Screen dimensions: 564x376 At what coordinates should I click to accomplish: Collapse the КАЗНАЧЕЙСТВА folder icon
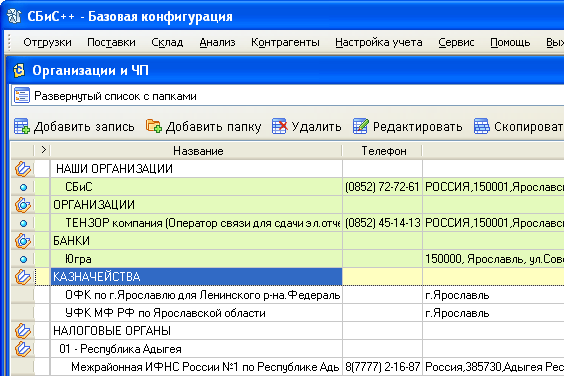(x=23, y=277)
